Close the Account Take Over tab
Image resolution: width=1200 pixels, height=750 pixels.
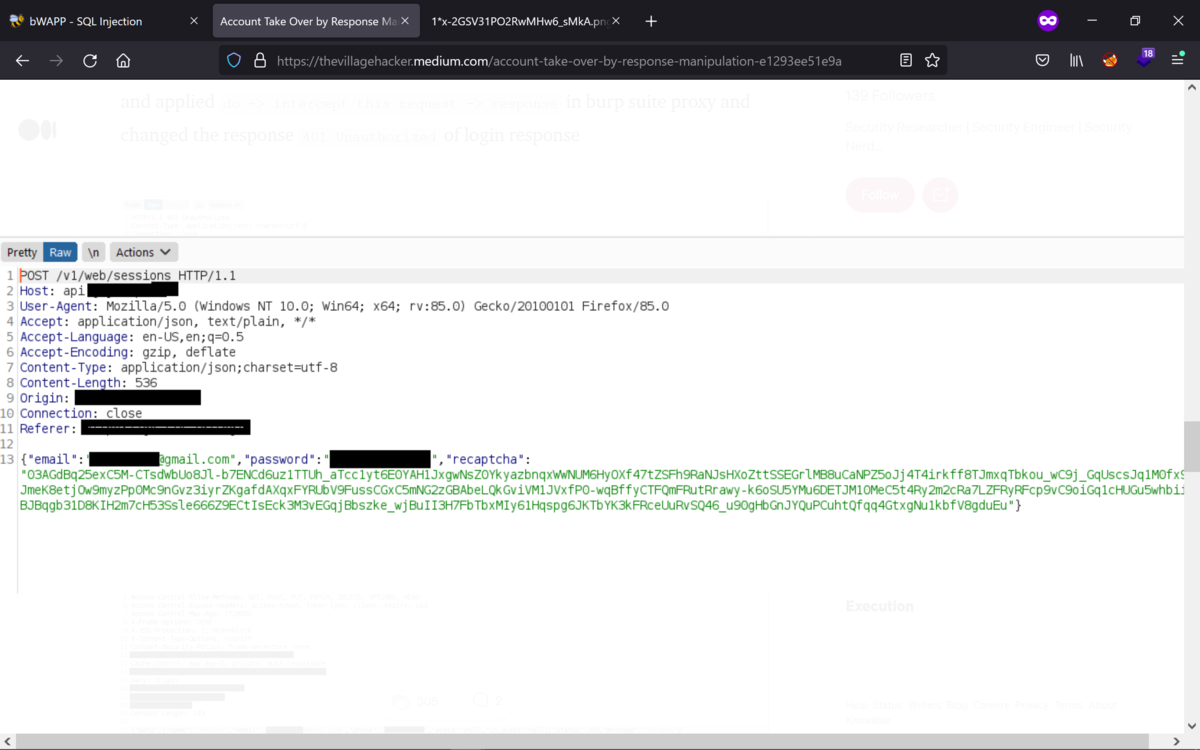[x=405, y=21]
